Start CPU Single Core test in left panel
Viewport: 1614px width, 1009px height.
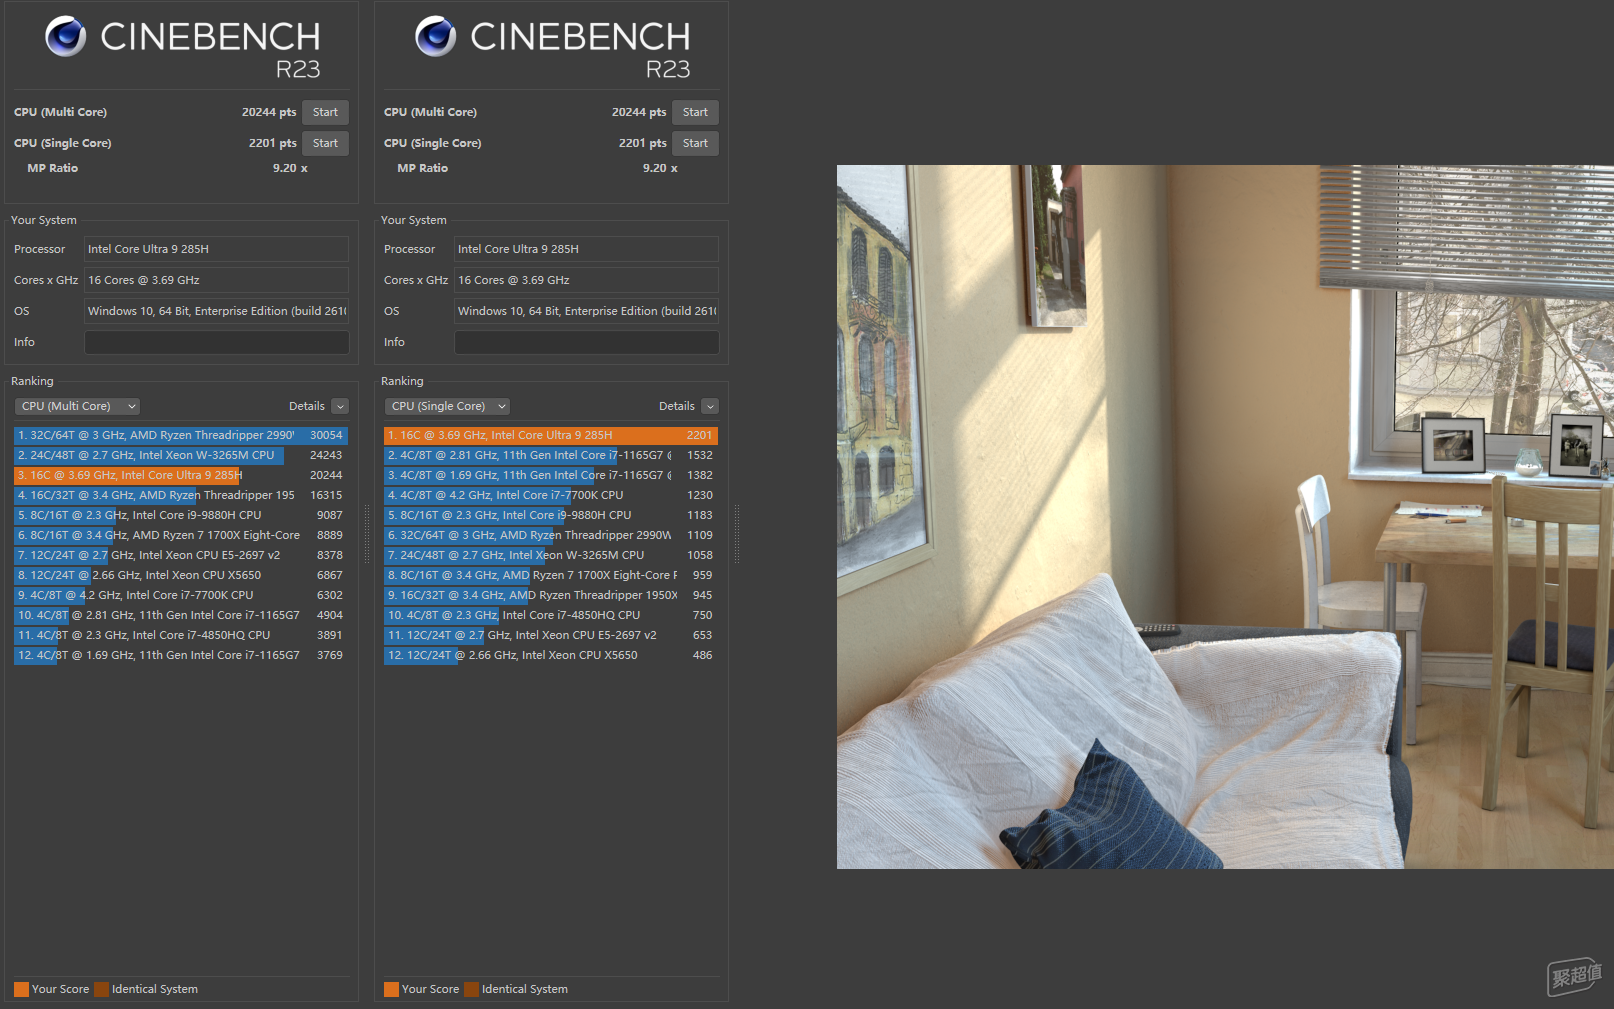coord(325,143)
